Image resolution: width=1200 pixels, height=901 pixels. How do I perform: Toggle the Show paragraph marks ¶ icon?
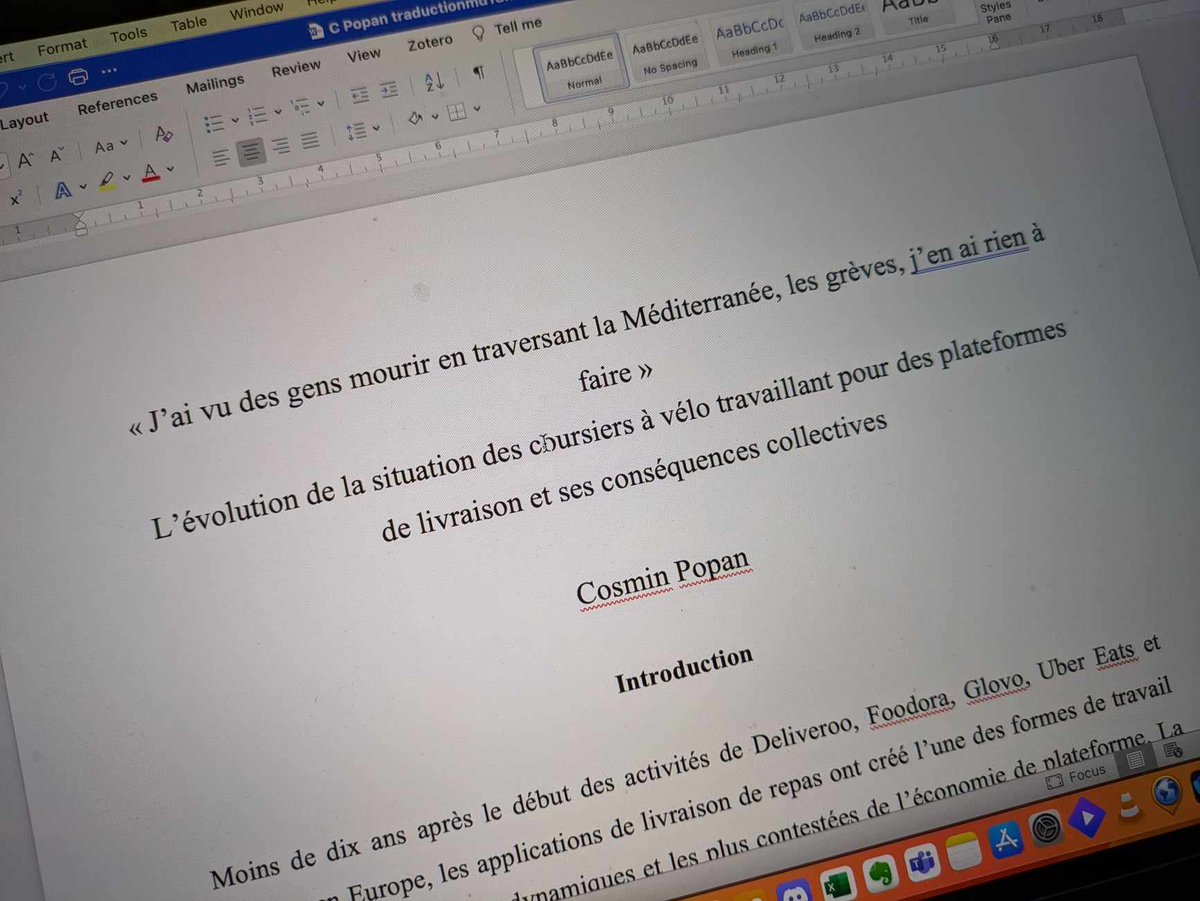tap(479, 73)
